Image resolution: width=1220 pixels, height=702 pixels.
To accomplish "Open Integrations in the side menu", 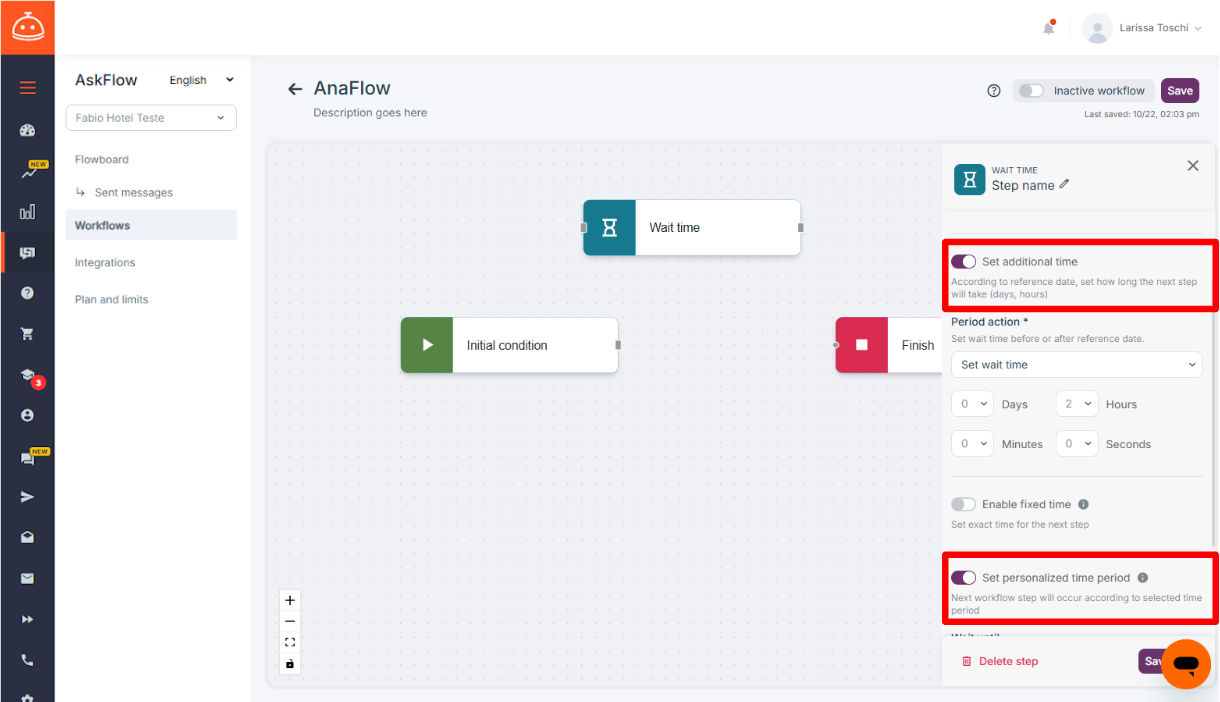I will point(105,262).
